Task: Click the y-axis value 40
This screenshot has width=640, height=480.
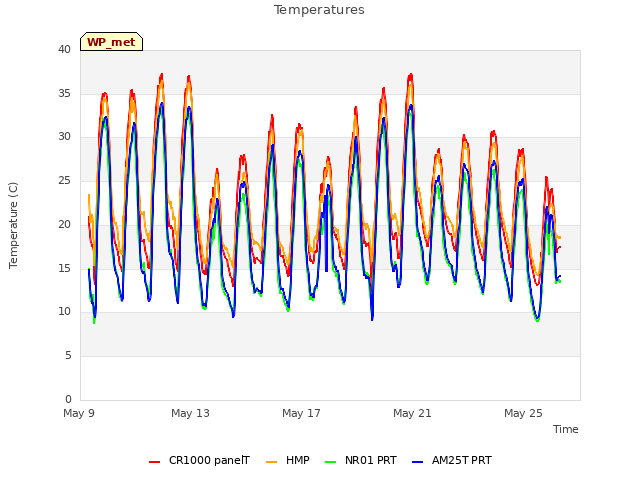Action: click(64, 50)
